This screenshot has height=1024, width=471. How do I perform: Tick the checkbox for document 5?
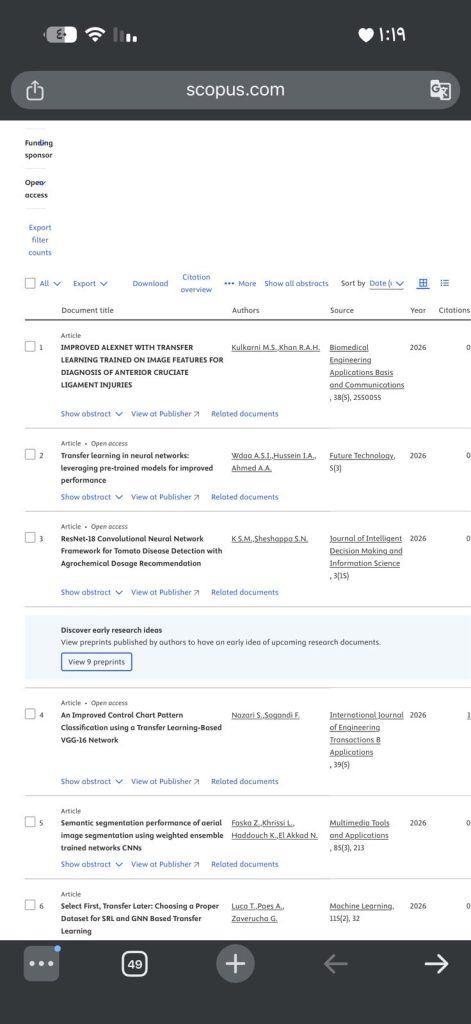point(30,822)
